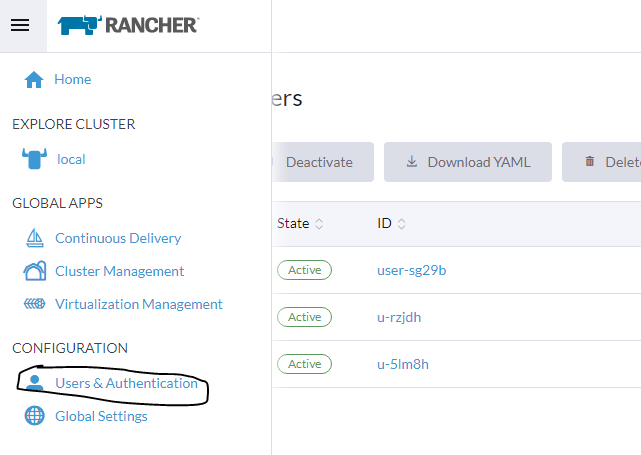This screenshot has height=455, width=641.
Task: Click the Global Settings globe icon
Action: tap(34, 416)
